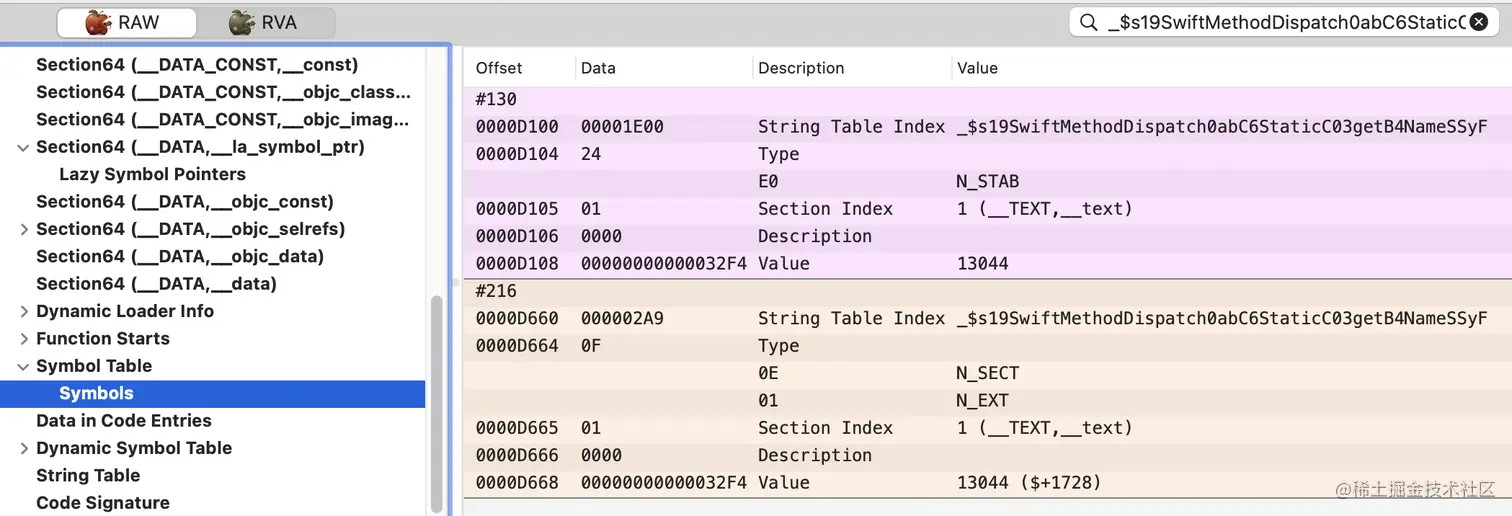Click offset 0000D105 cell

tap(517, 209)
